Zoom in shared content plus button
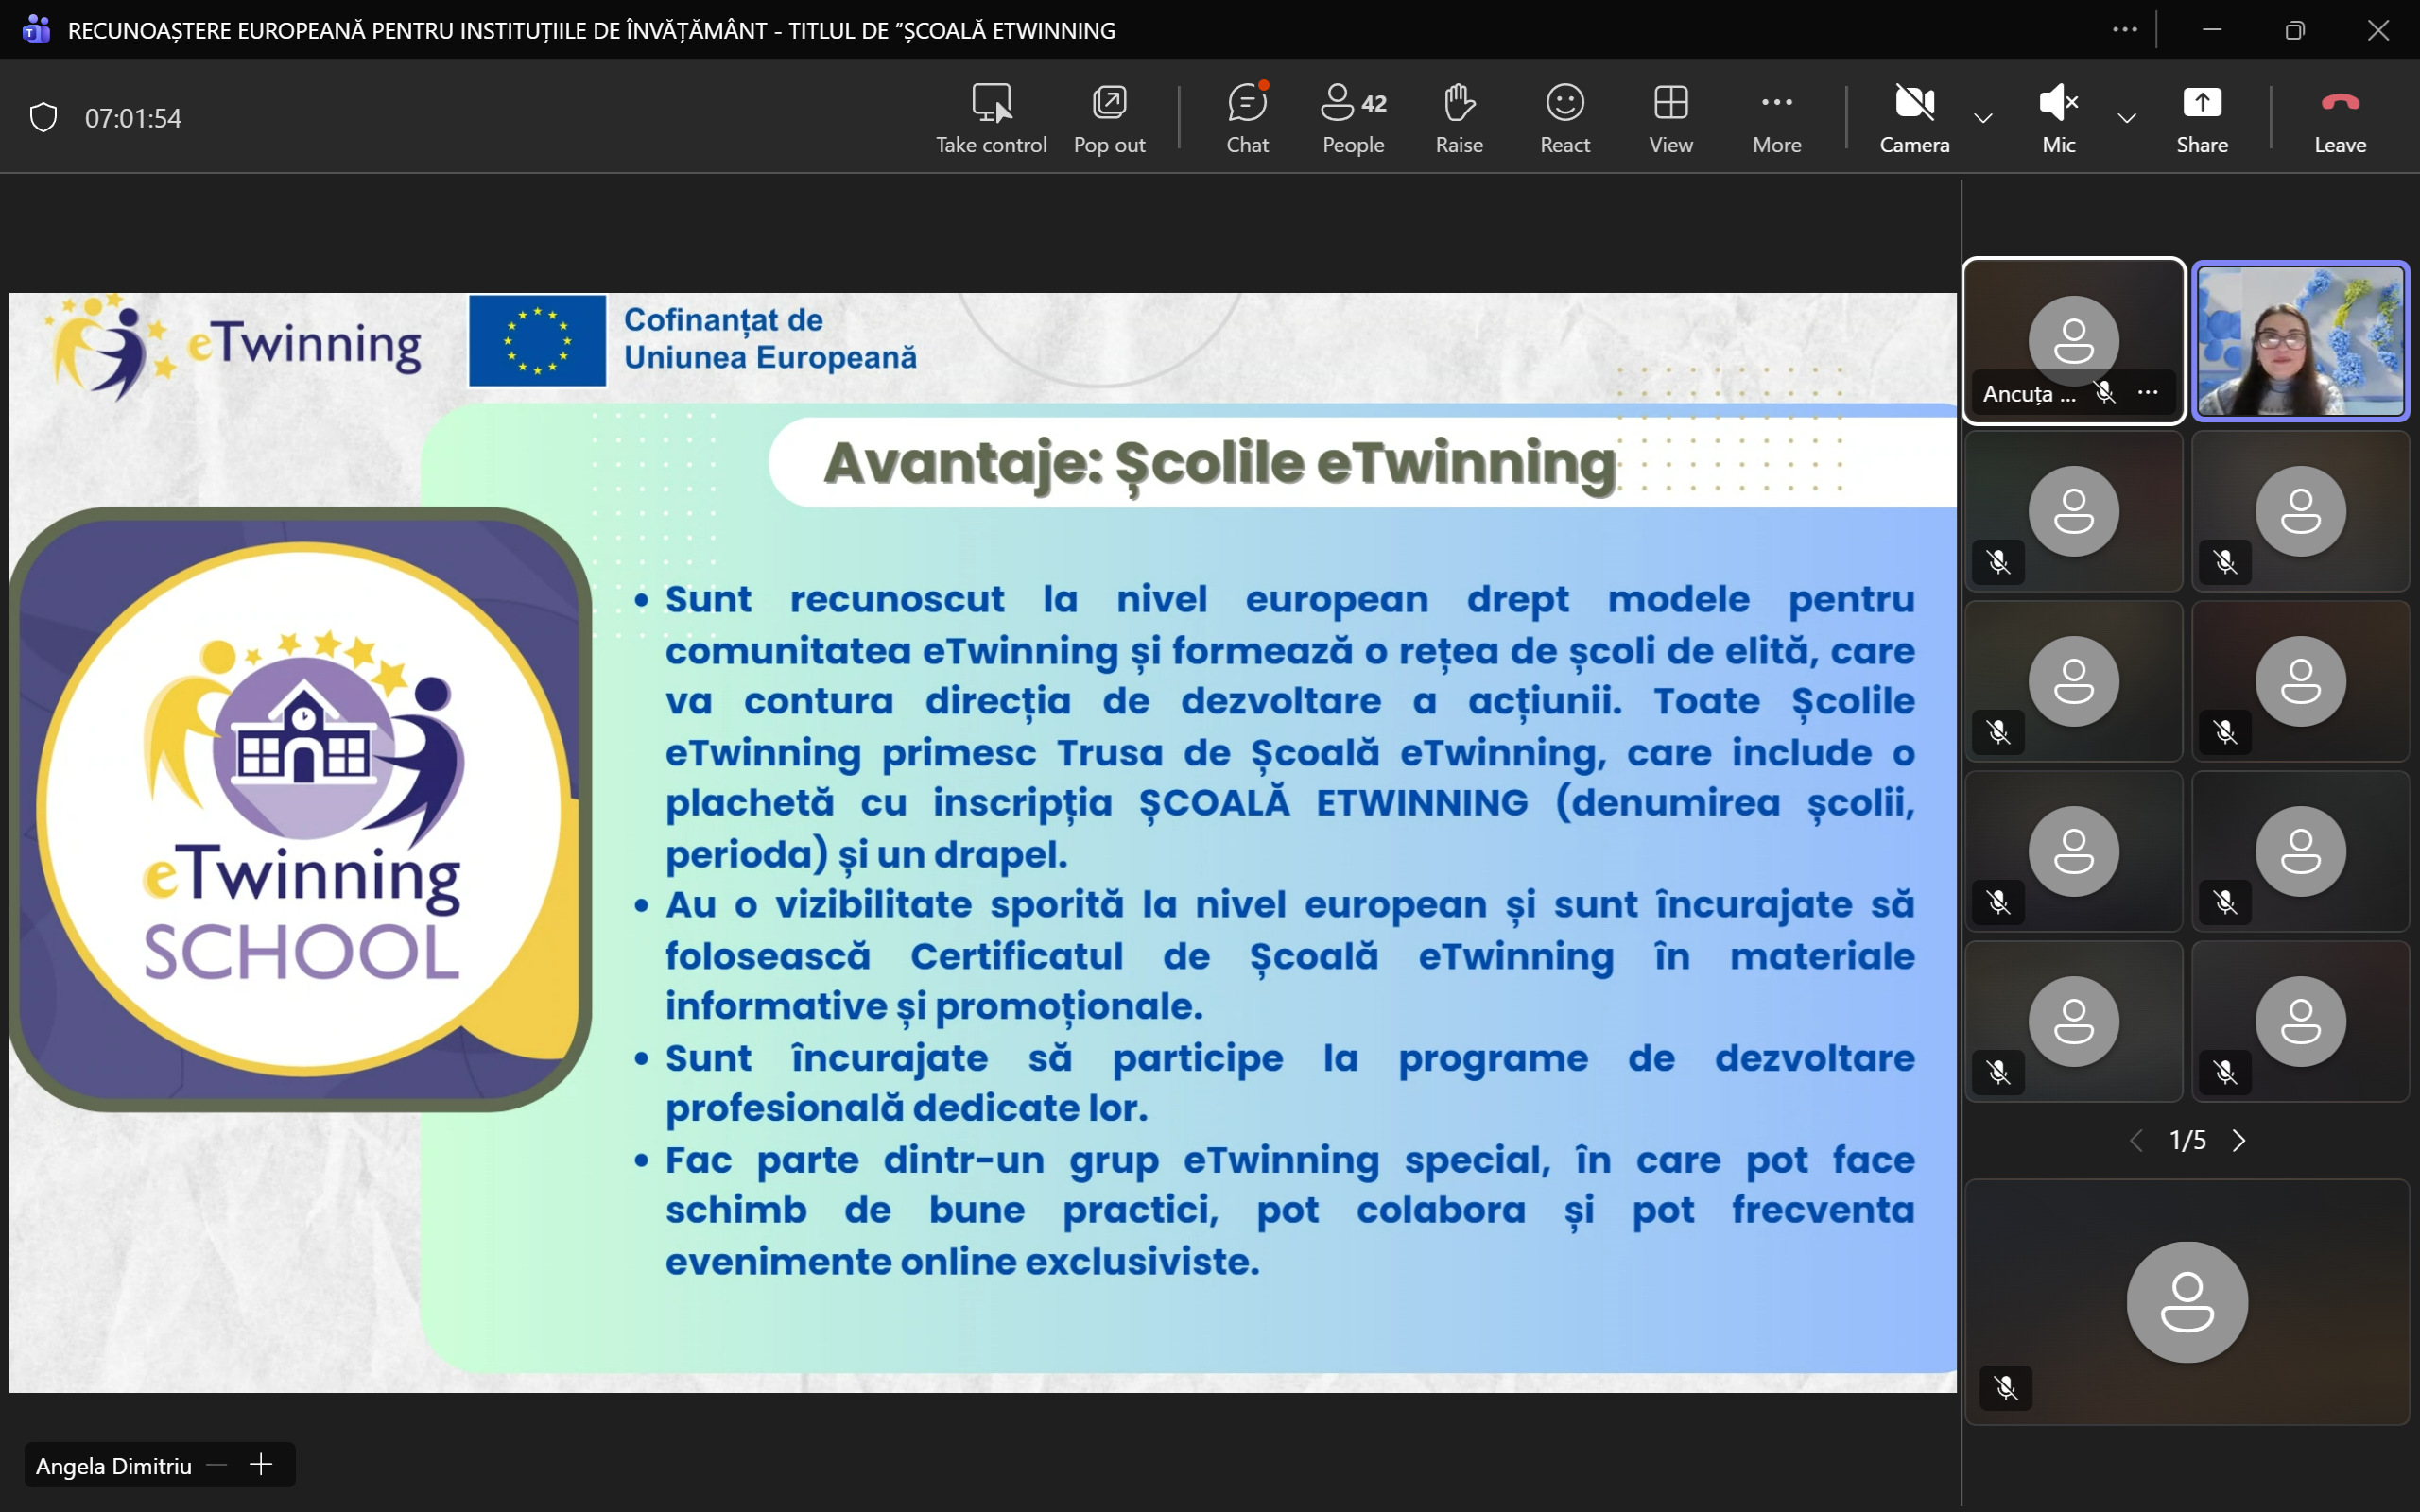The image size is (2420, 1512). [261, 1465]
